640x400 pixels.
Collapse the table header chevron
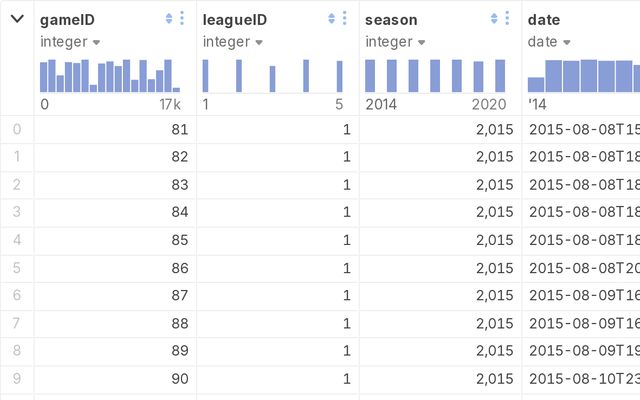pyautogui.click(x=17, y=19)
